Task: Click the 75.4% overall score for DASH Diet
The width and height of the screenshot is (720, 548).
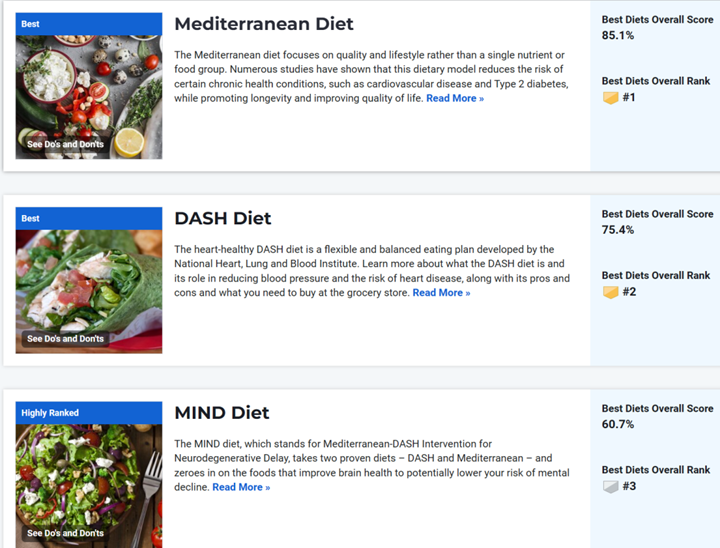Action: pyautogui.click(x=618, y=230)
